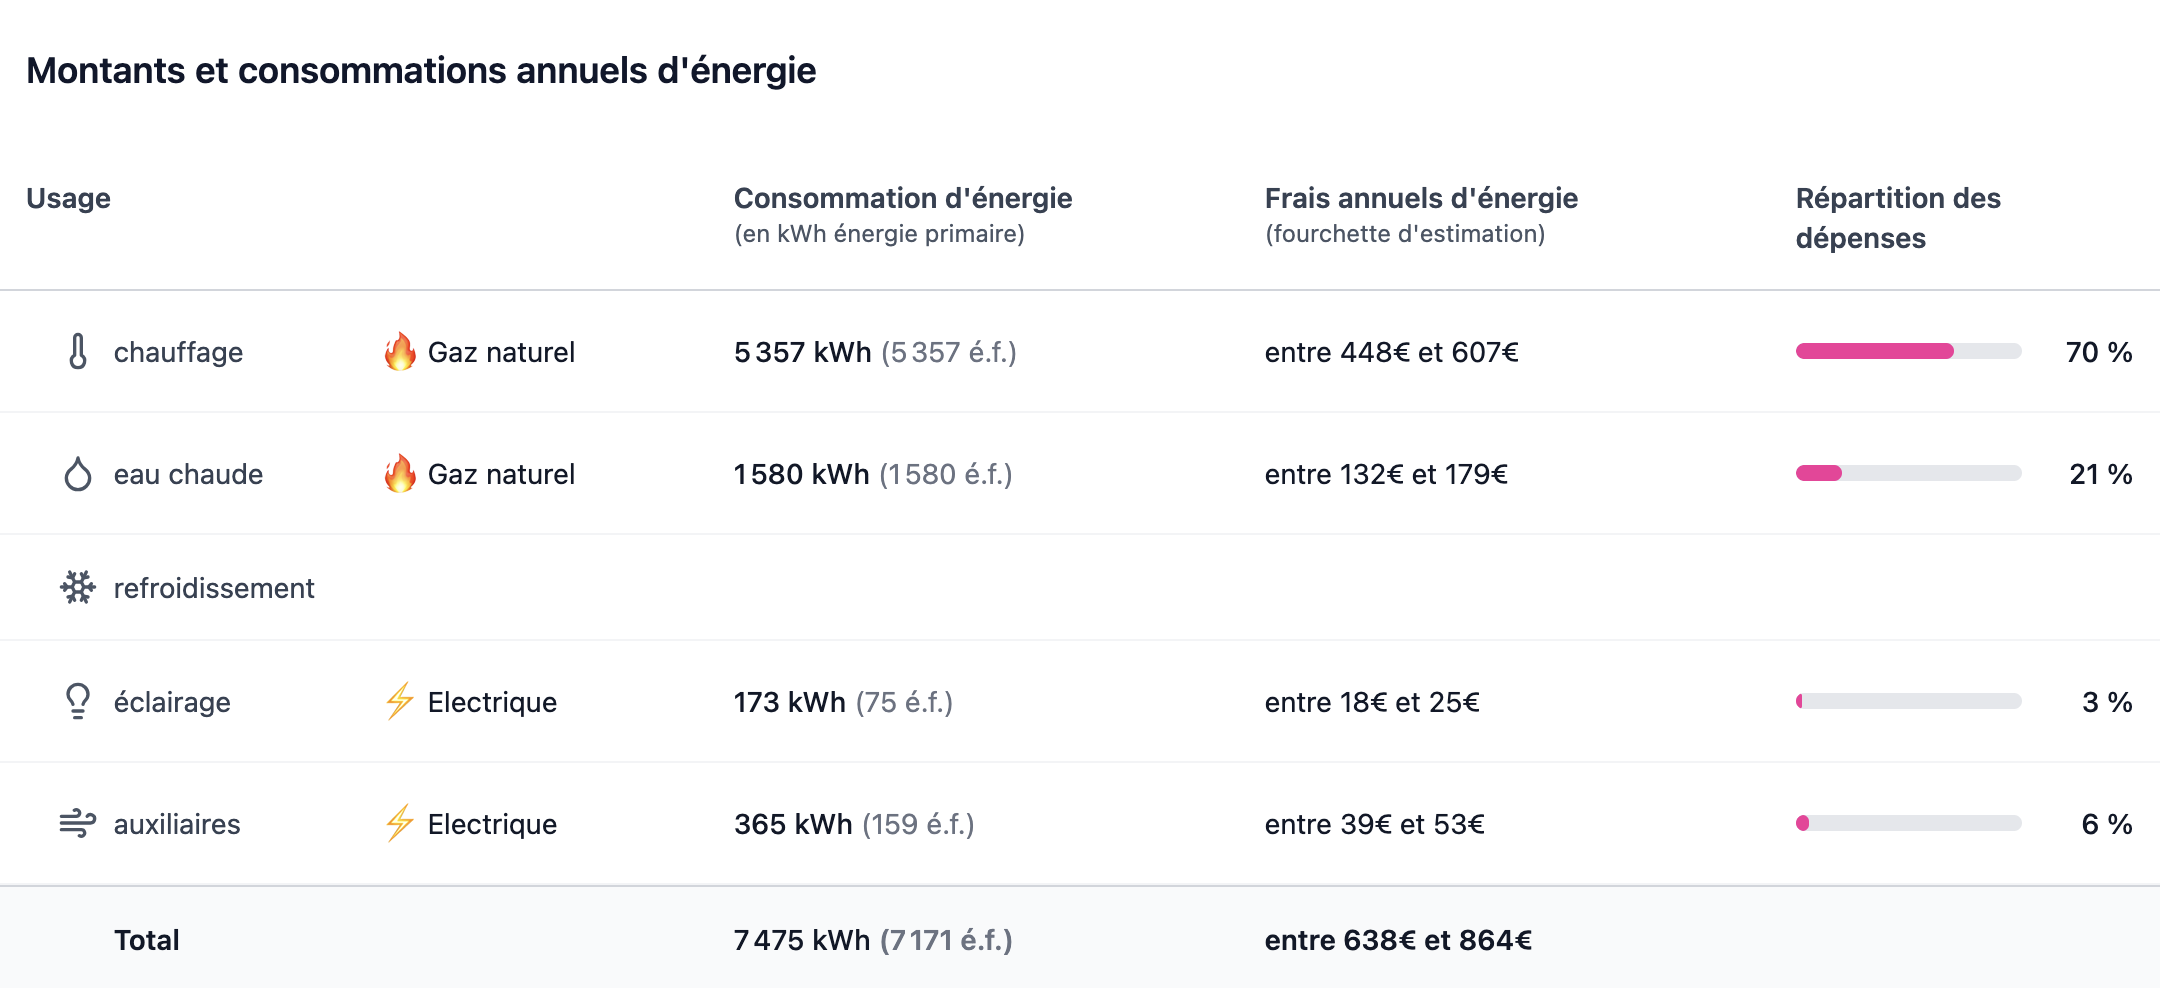Click the Répartition des dépenses column header
The height and width of the screenshot is (988, 2160).
(x=1897, y=217)
